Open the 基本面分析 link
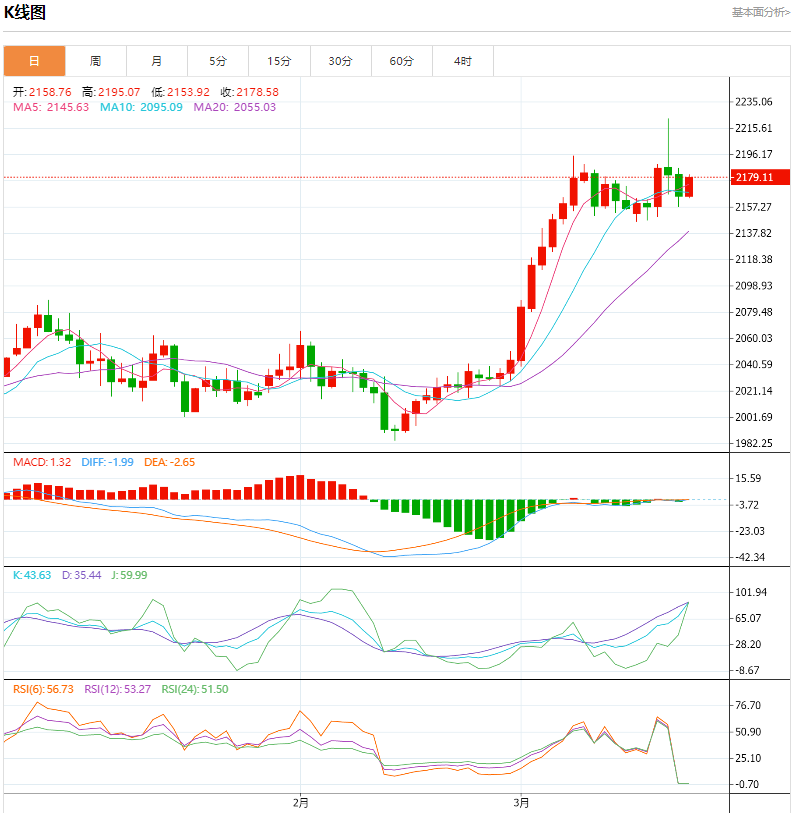 pyautogui.click(x=760, y=12)
